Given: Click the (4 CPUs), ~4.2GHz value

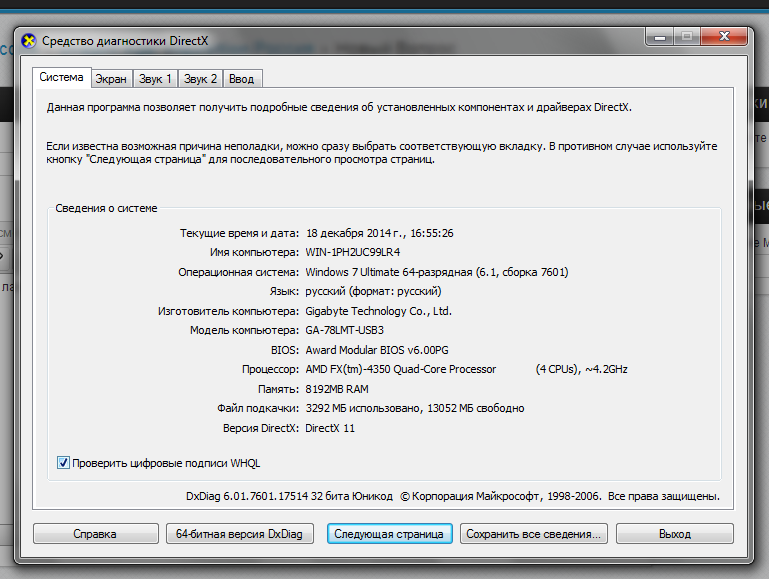Looking at the screenshot, I should (x=581, y=369).
